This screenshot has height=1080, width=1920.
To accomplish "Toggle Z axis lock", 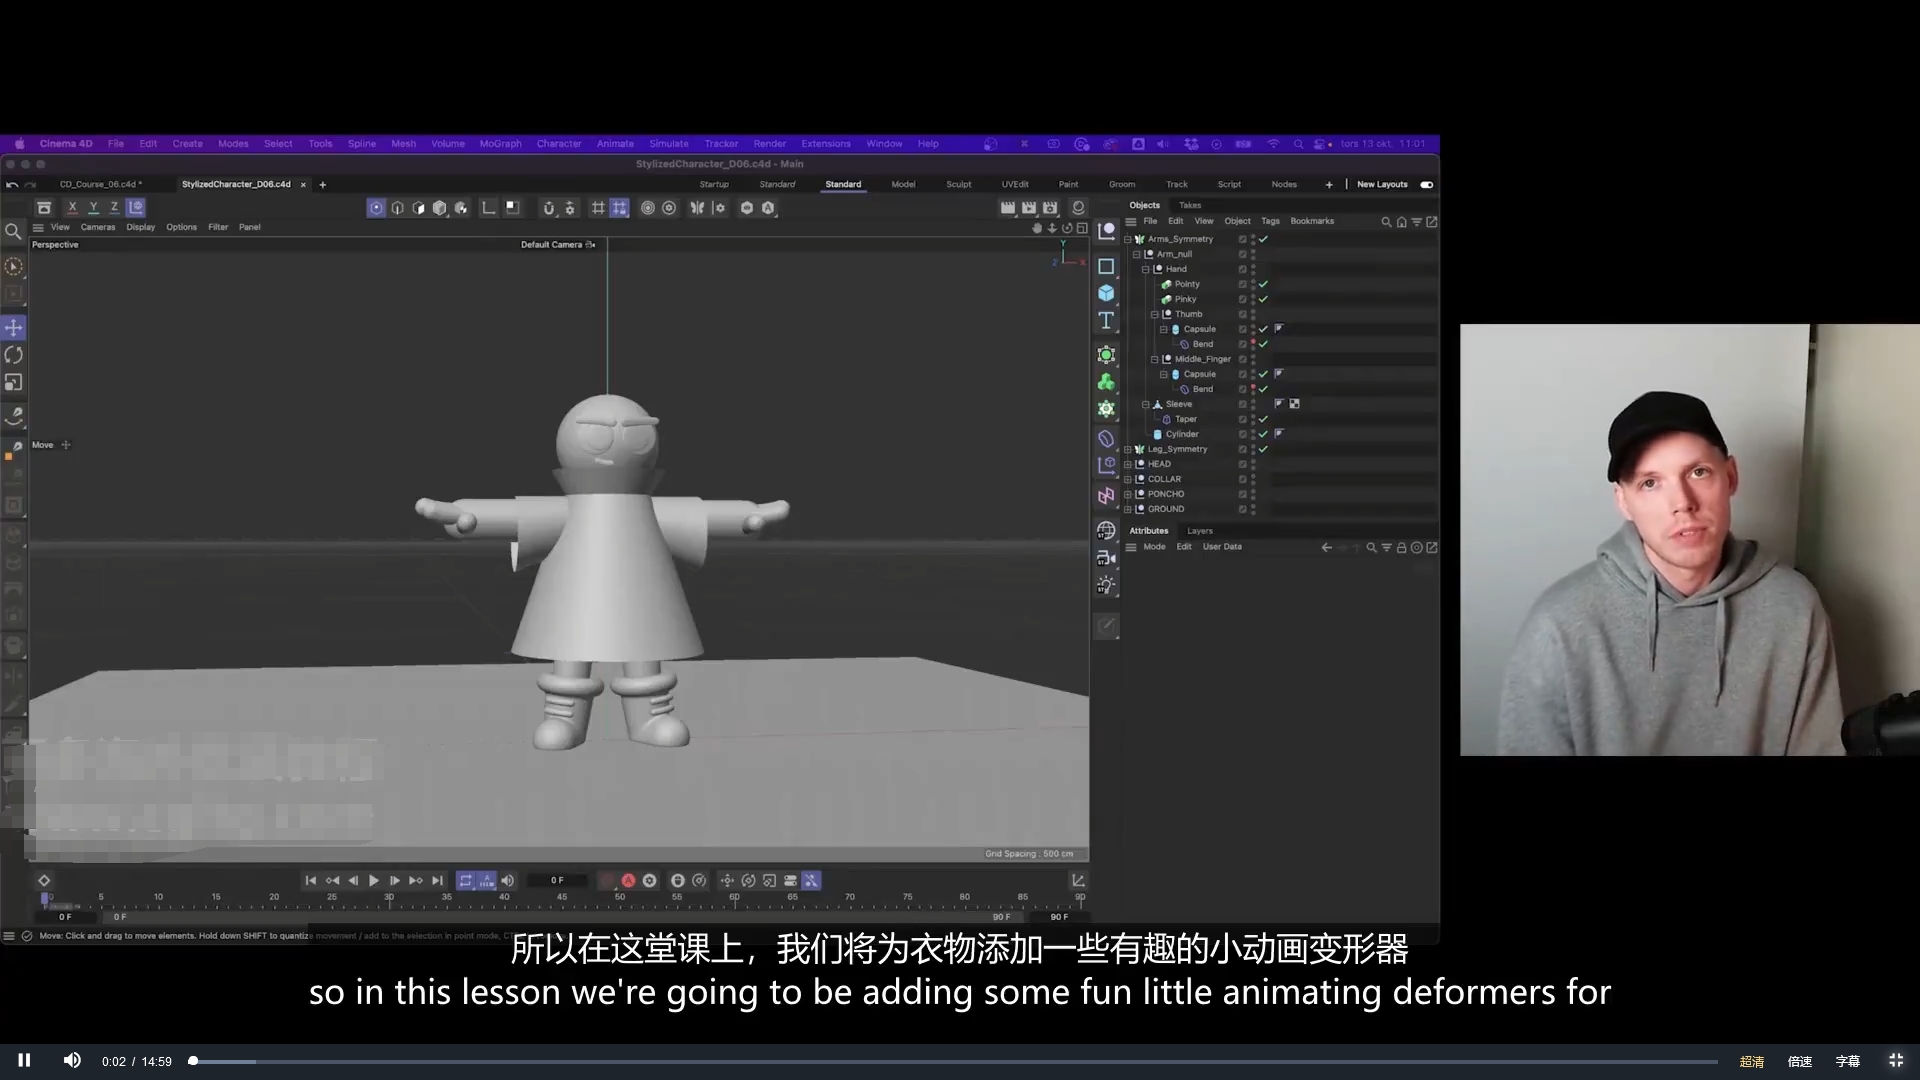I will 114,208.
